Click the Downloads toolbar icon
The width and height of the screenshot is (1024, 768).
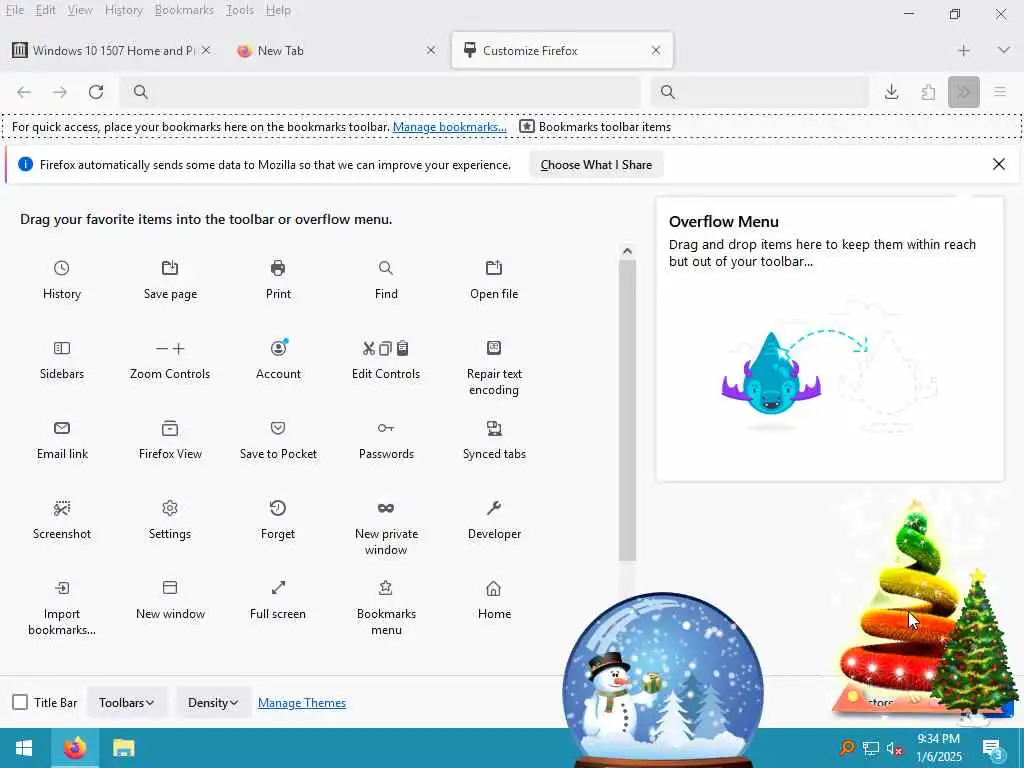tap(891, 92)
